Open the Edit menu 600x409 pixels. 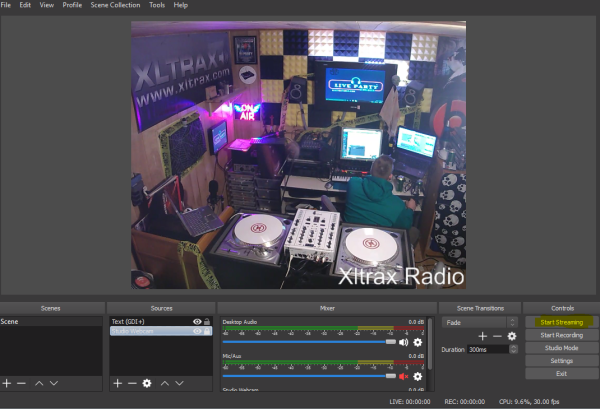(x=25, y=5)
